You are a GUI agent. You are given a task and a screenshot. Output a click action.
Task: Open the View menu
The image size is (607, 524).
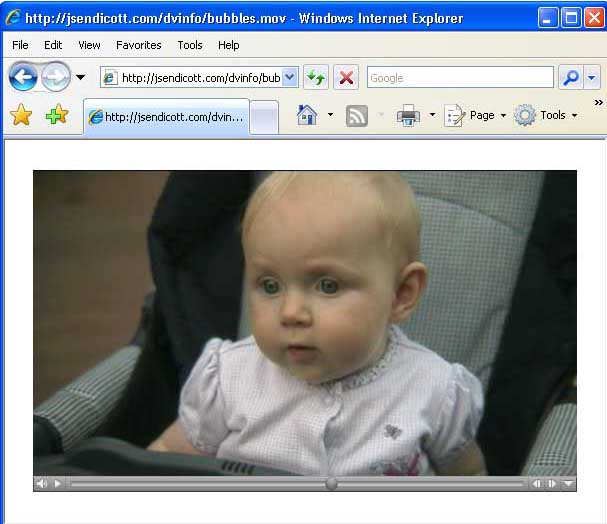tap(89, 45)
